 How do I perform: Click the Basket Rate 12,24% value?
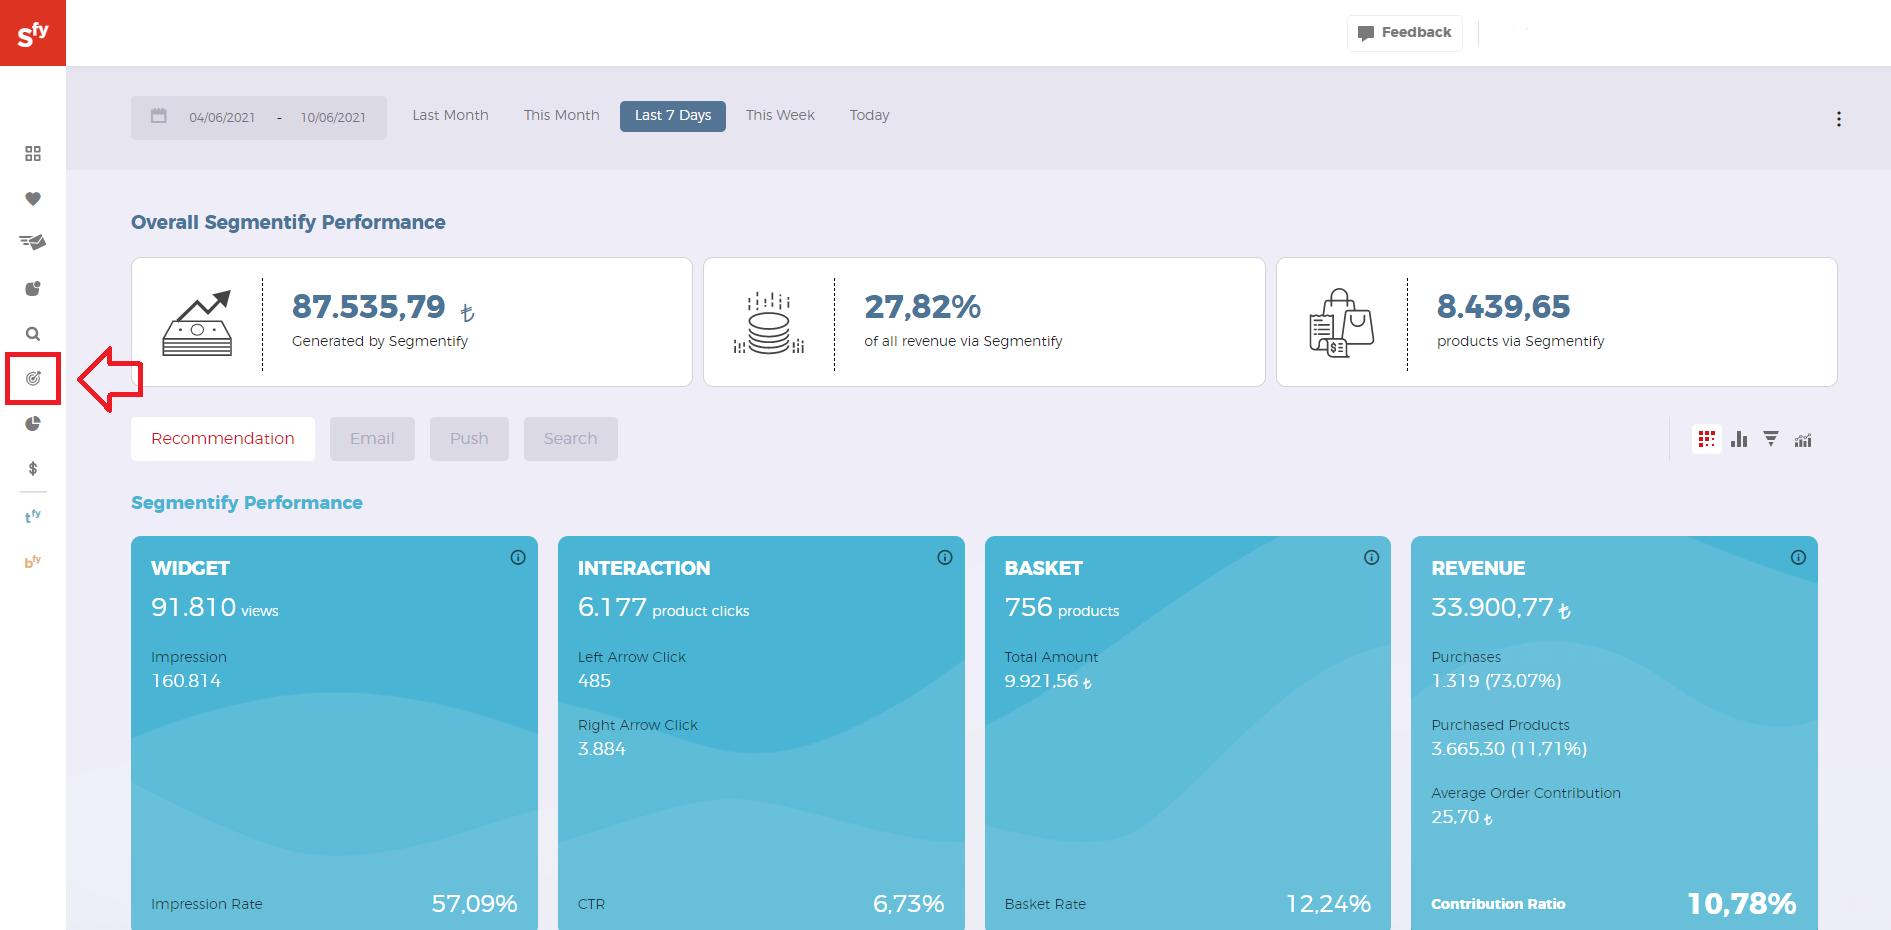click(1328, 904)
